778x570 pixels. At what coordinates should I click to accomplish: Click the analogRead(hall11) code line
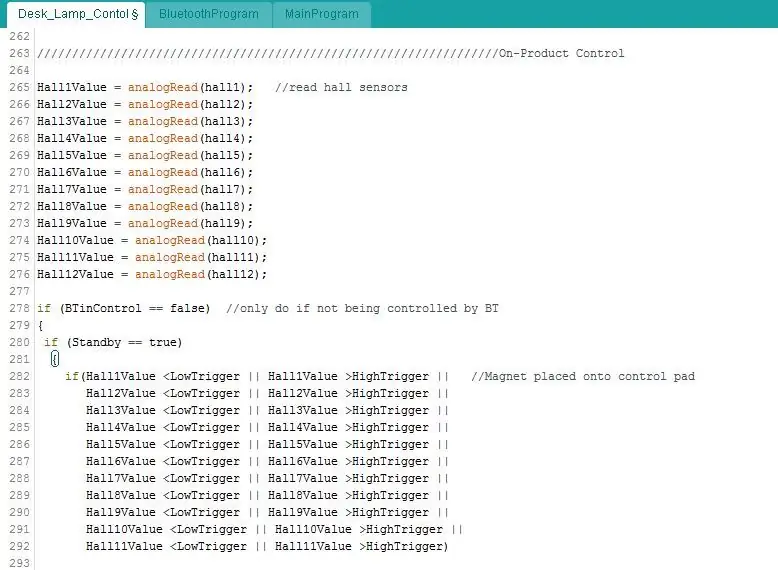coord(152,257)
